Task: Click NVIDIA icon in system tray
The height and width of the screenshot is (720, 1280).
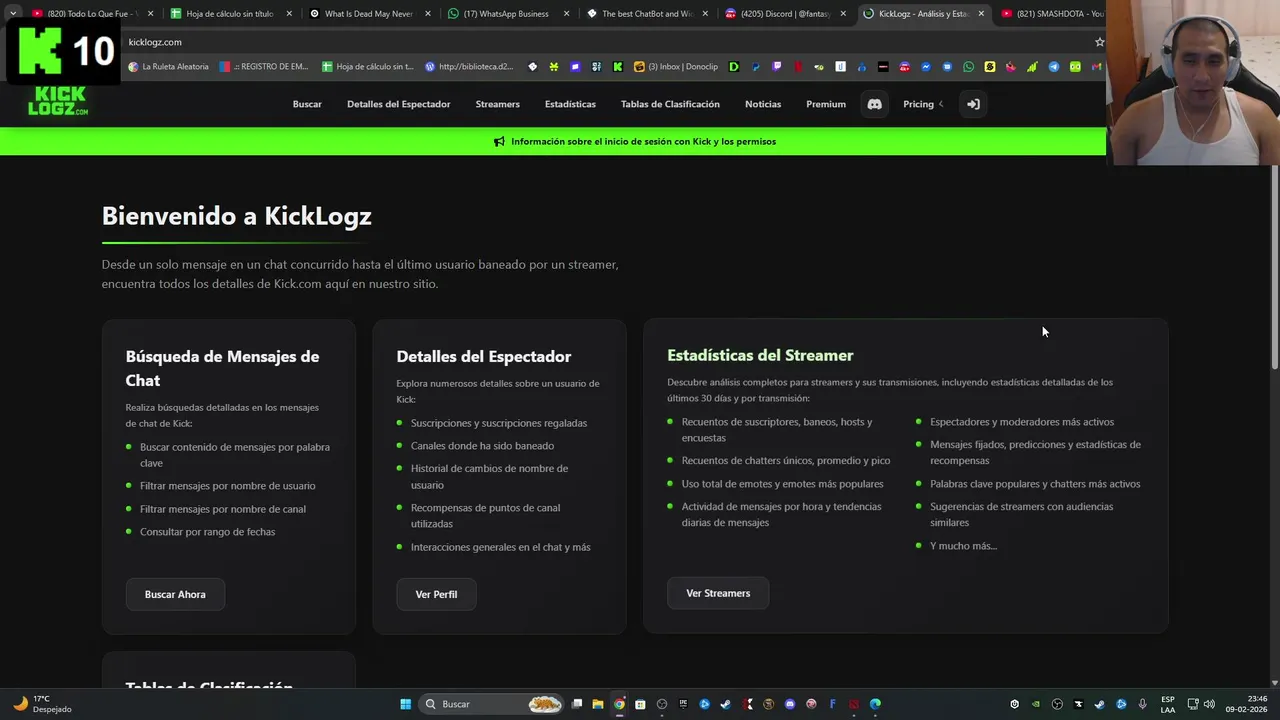Action: (1035, 704)
